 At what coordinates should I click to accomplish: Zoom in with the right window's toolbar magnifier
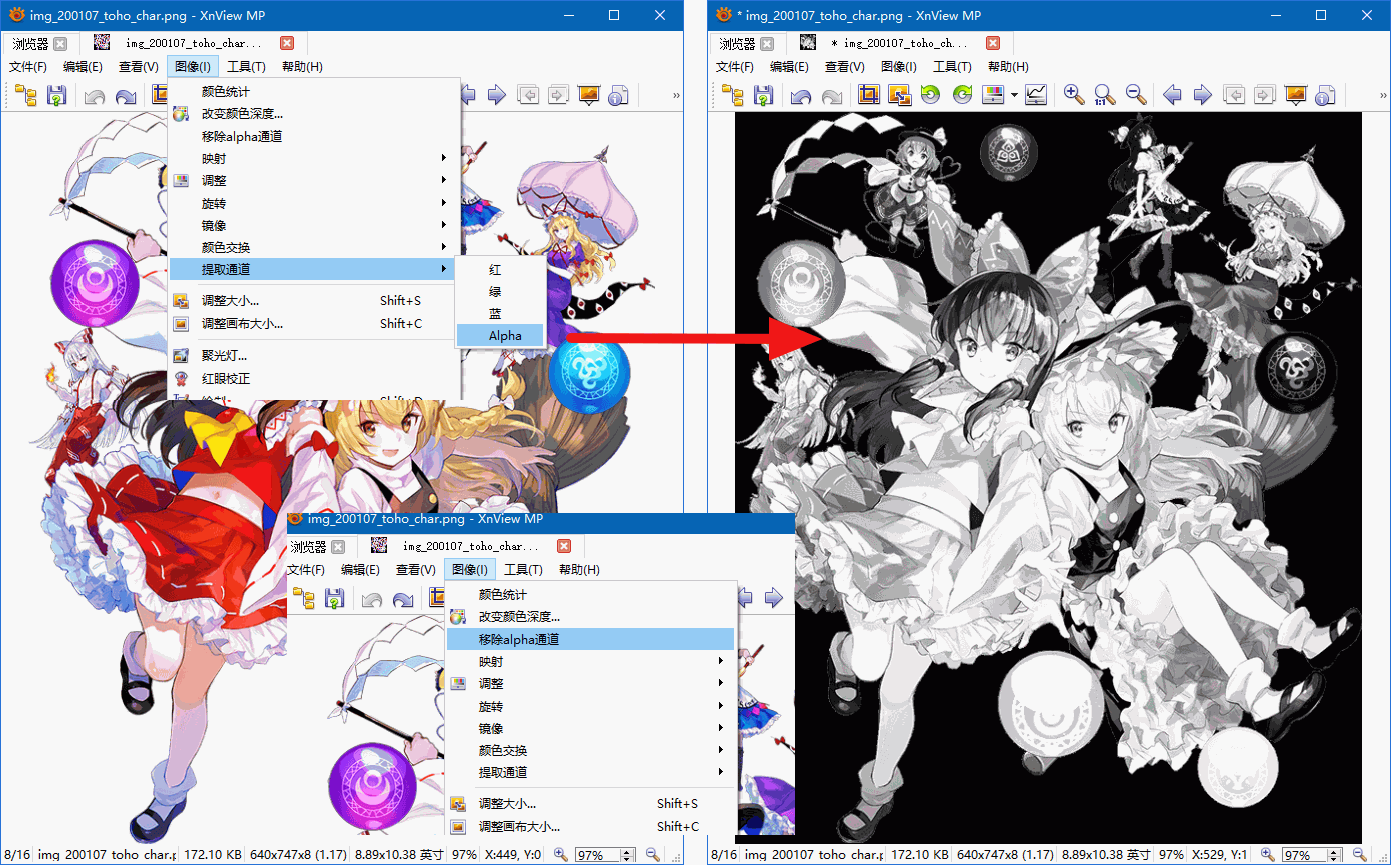pyautogui.click(x=1074, y=95)
